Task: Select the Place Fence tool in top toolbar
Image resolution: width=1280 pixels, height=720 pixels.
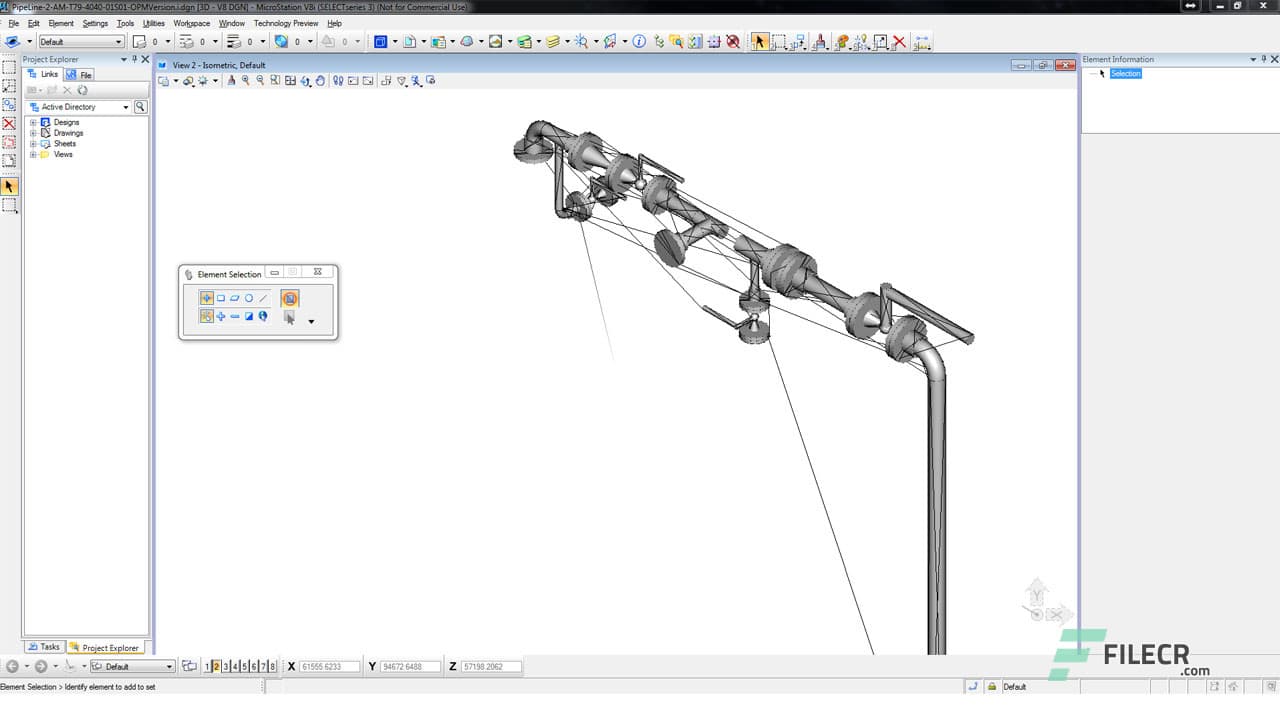Action: [779, 42]
